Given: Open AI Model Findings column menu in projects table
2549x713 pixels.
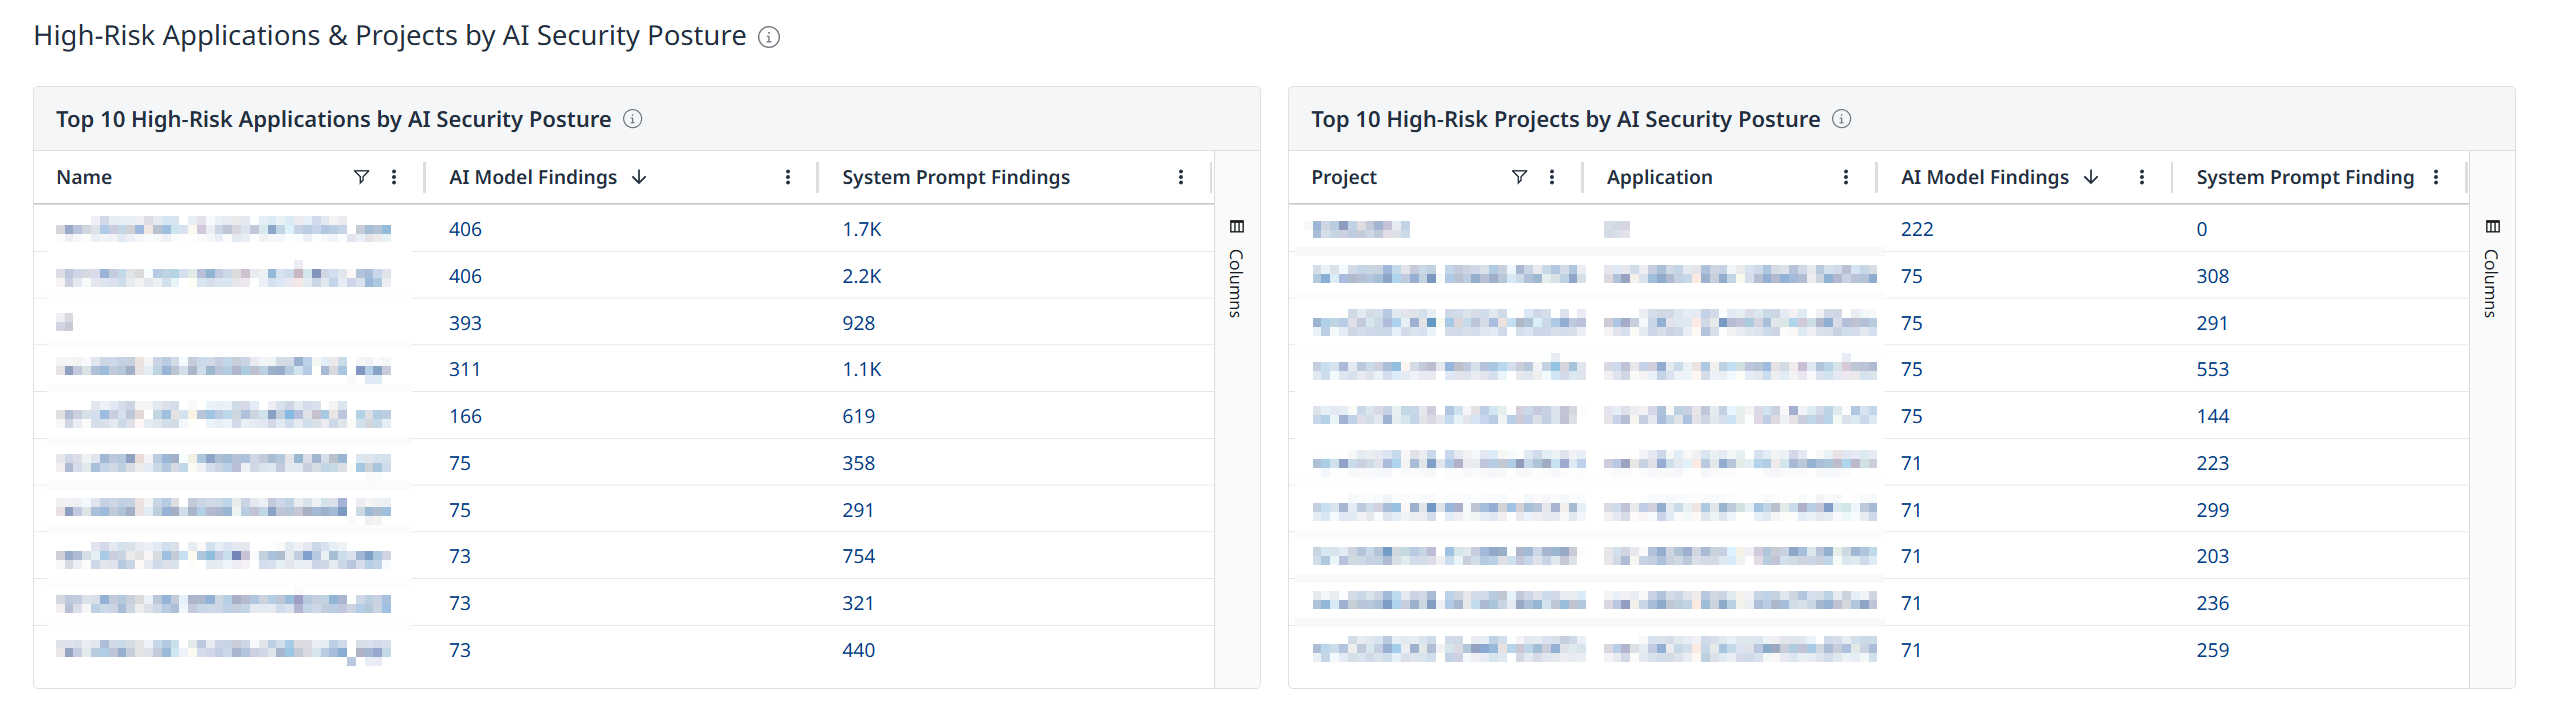Looking at the screenshot, I should tap(2141, 177).
